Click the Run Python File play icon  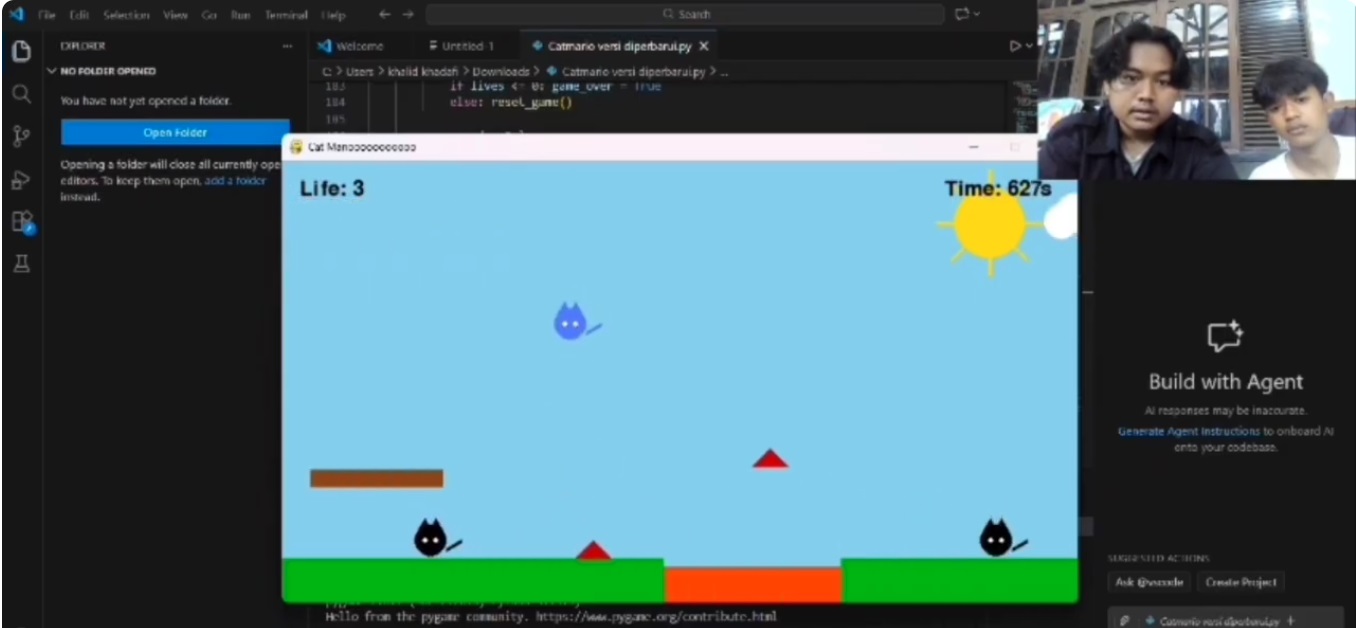(x=1014, y=46)
